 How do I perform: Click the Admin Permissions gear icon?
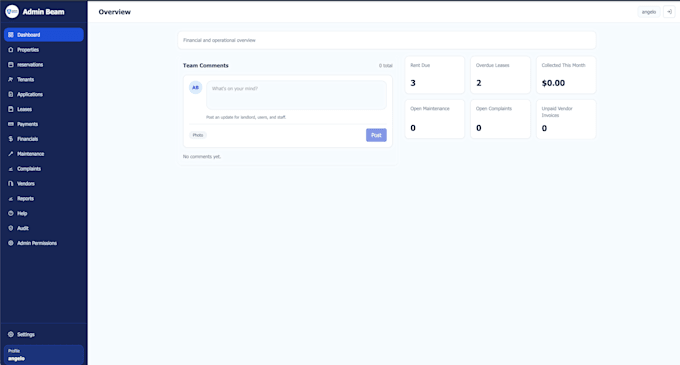[11, 243]
